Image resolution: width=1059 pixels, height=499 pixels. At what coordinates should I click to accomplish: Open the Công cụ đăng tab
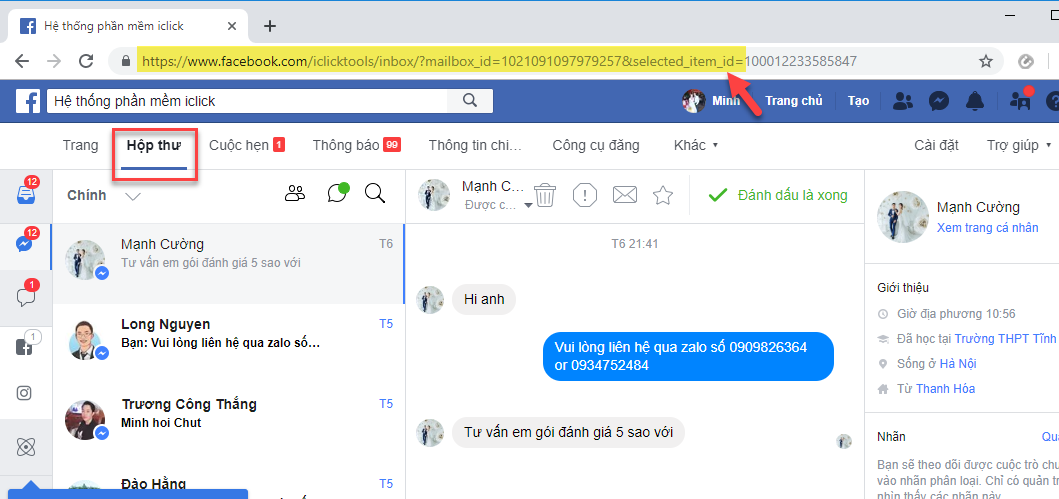point(596,145)
